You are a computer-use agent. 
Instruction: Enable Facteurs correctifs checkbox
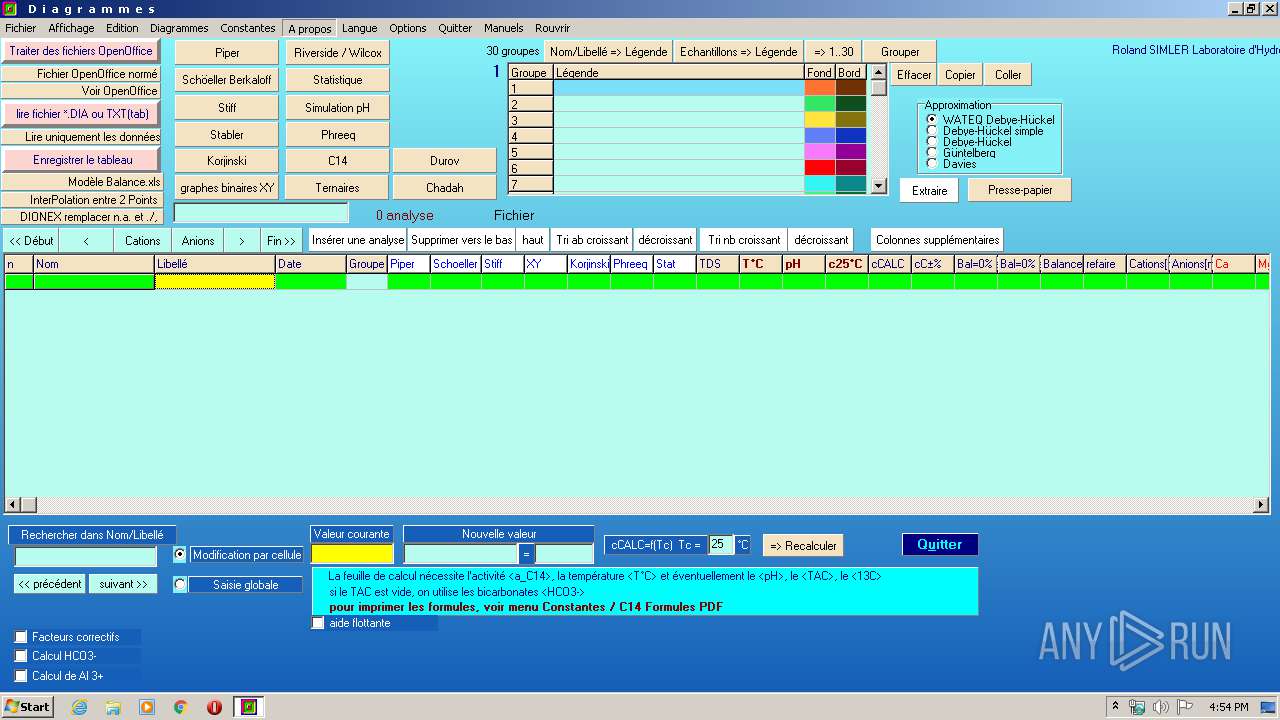(x=21, y=637)
